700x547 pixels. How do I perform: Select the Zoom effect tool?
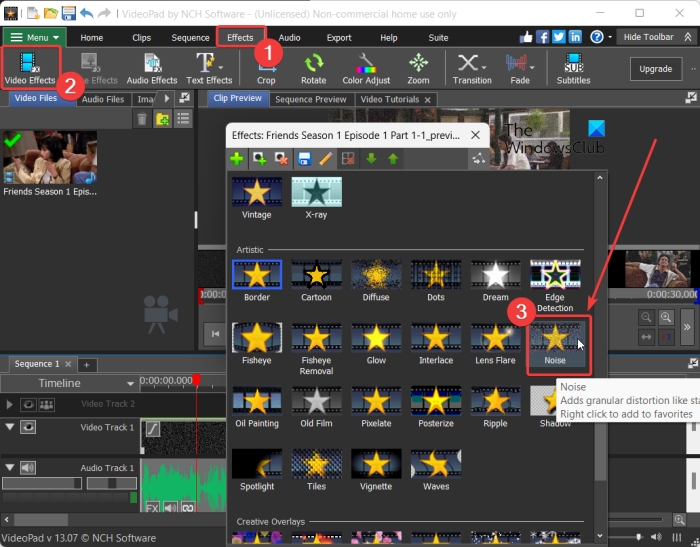[418, 68]
